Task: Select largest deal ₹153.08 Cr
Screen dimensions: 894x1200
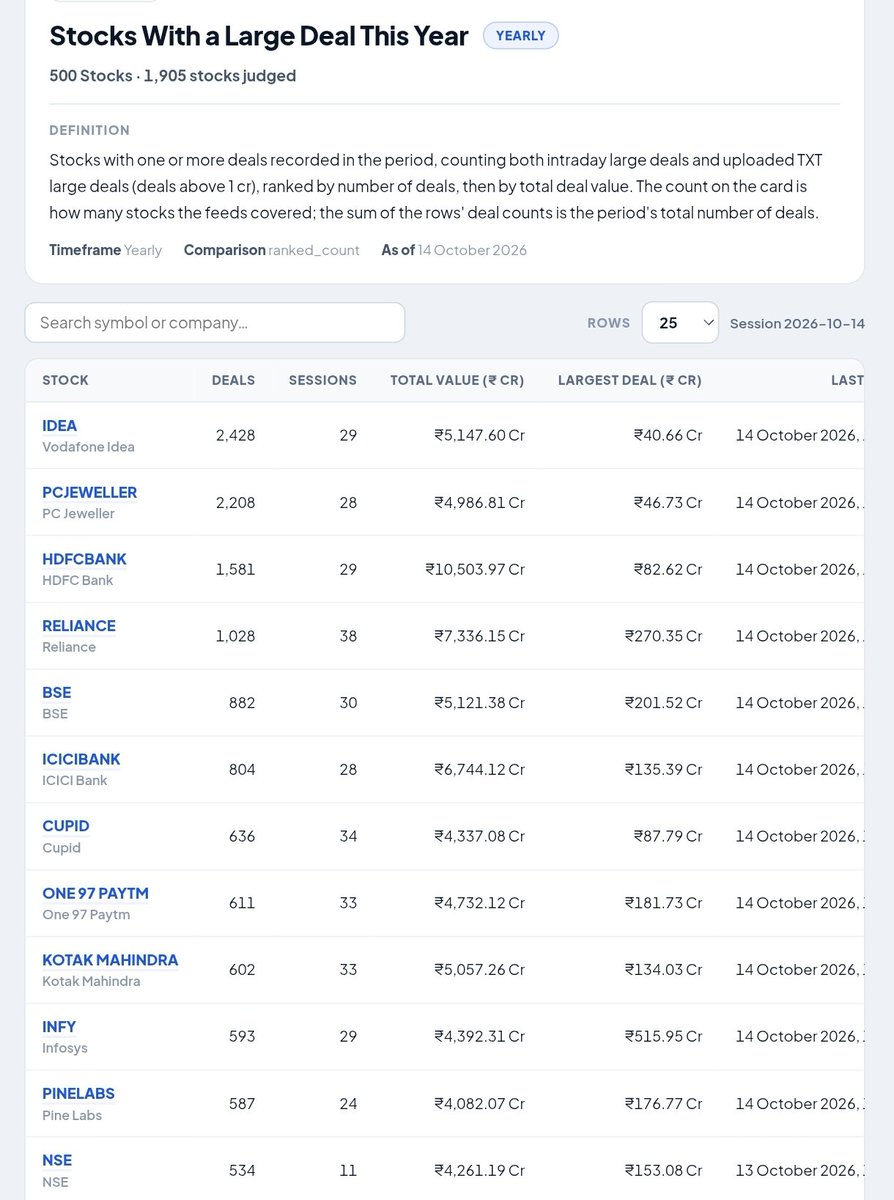Action: [x=664, y=1171]
